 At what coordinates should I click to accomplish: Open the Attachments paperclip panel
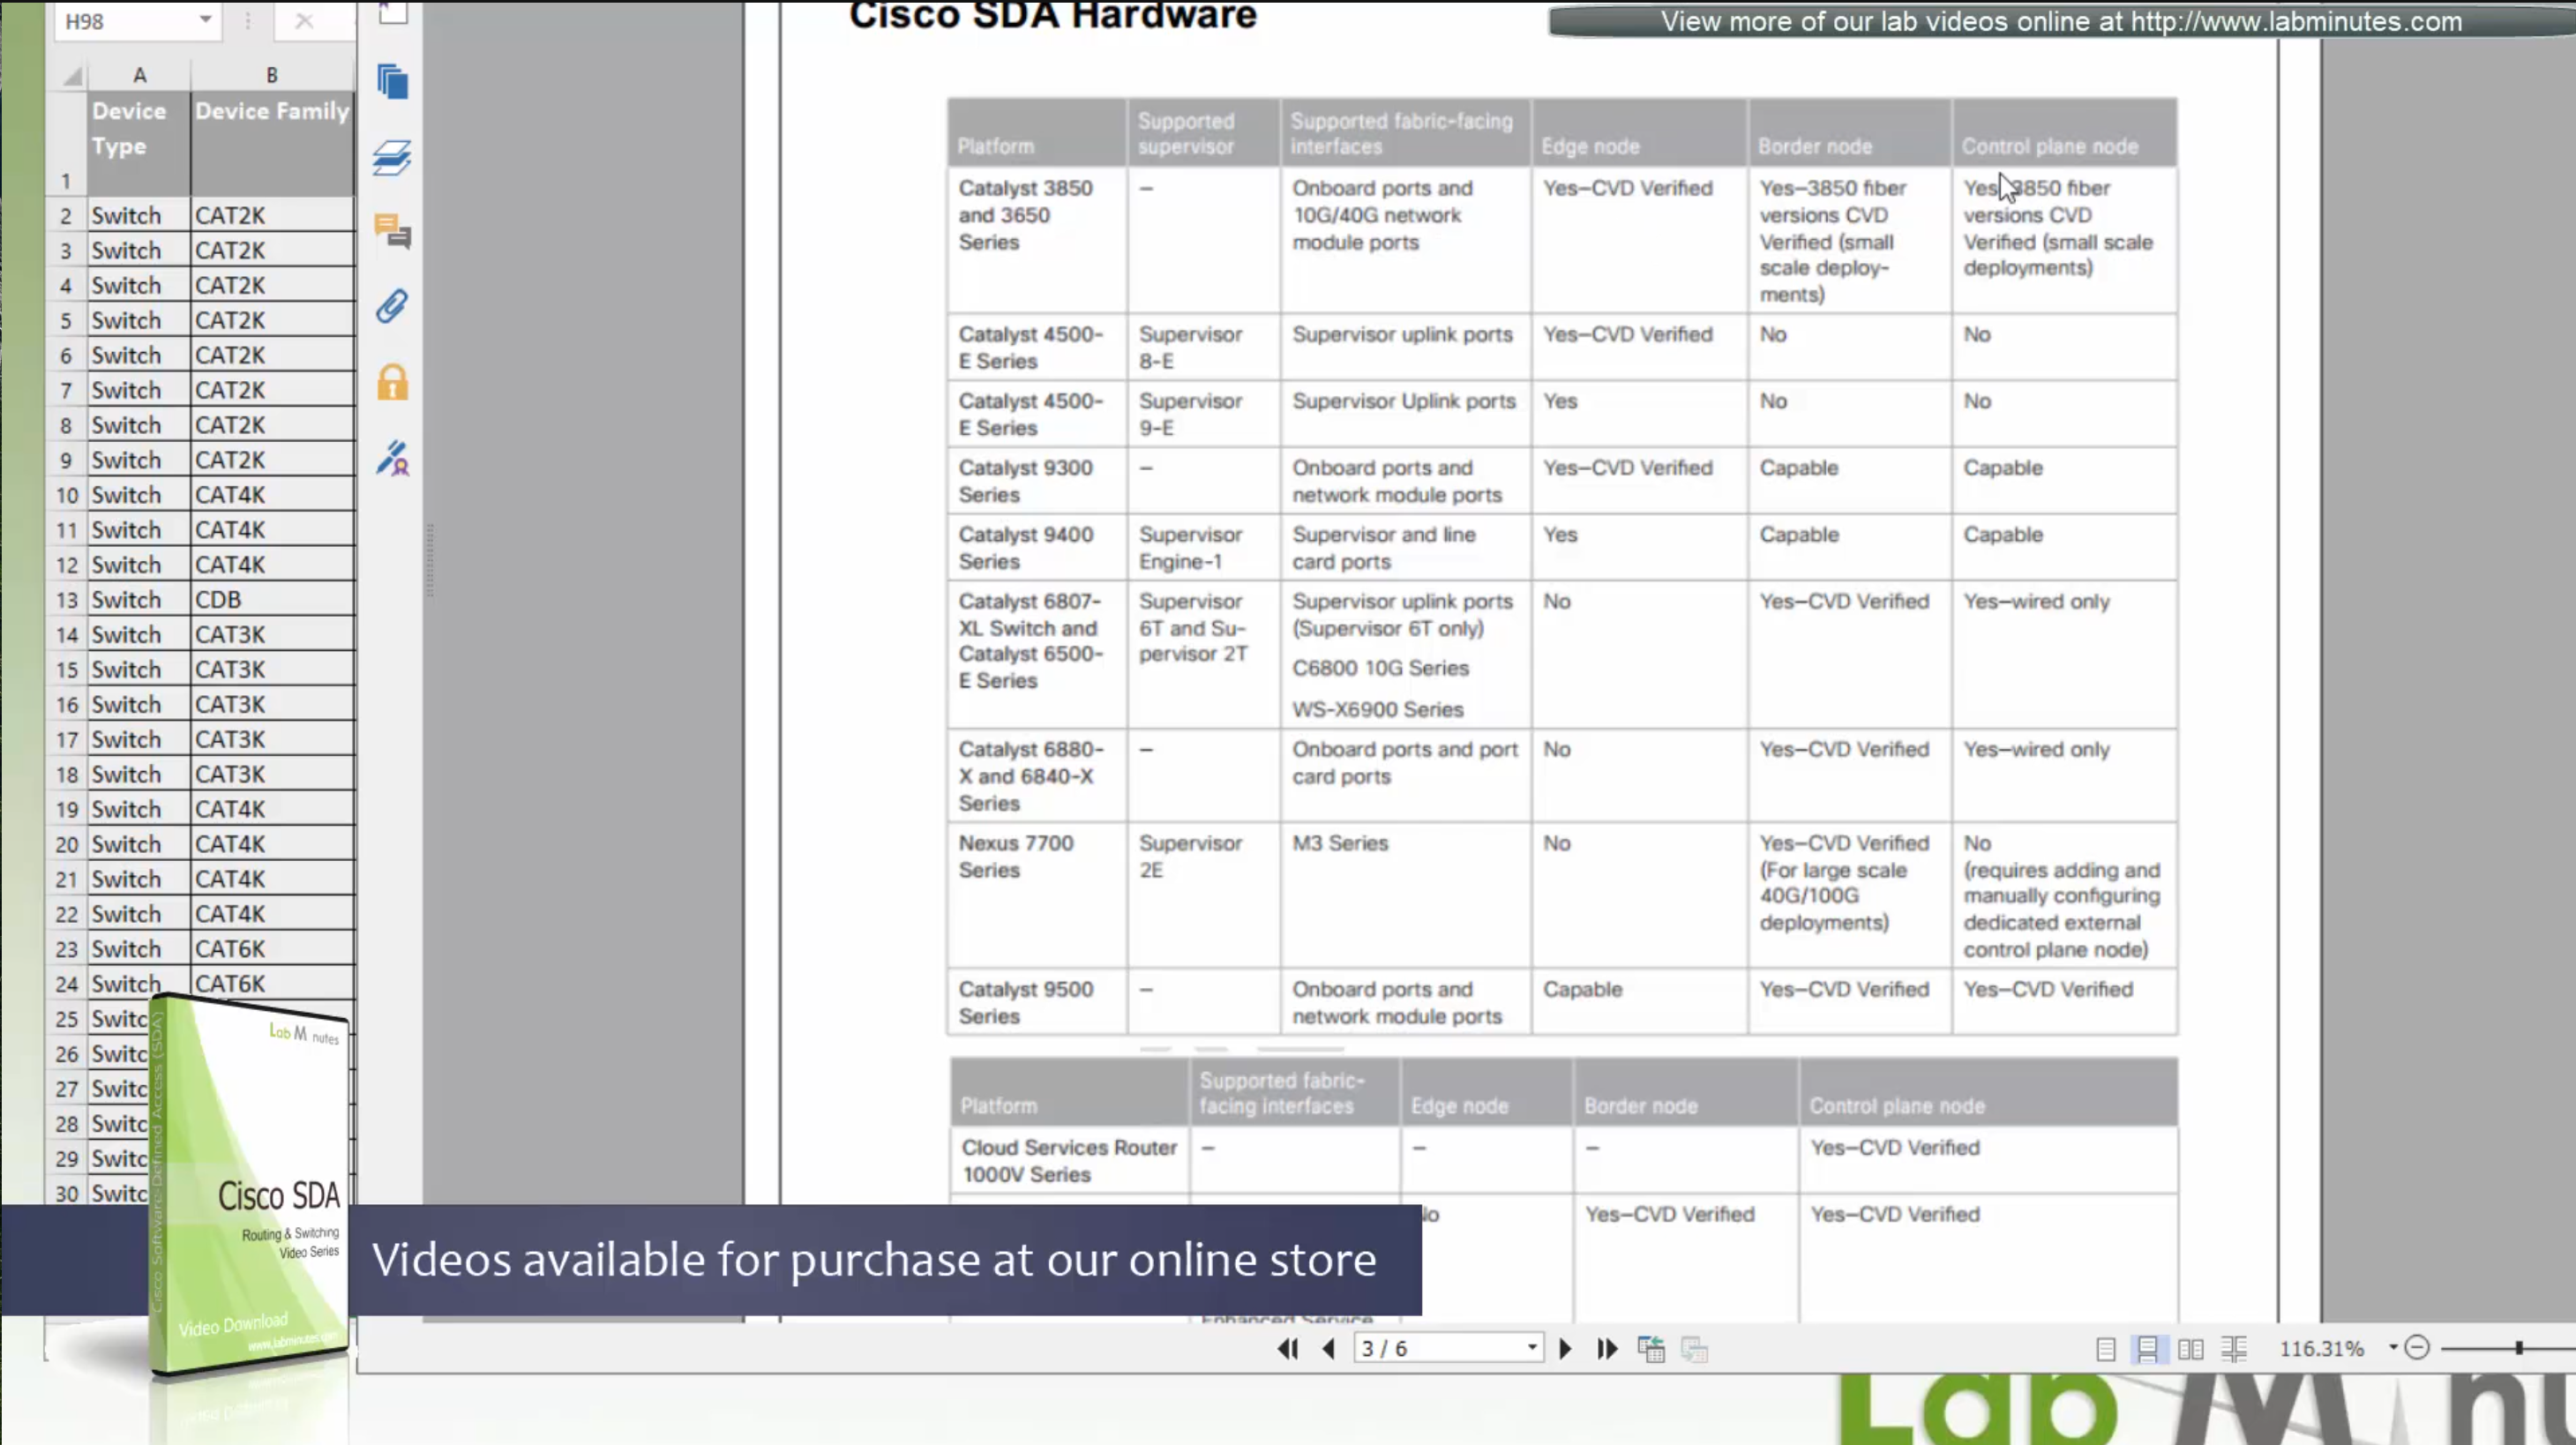pyautogui.click(x=392, y=306)
